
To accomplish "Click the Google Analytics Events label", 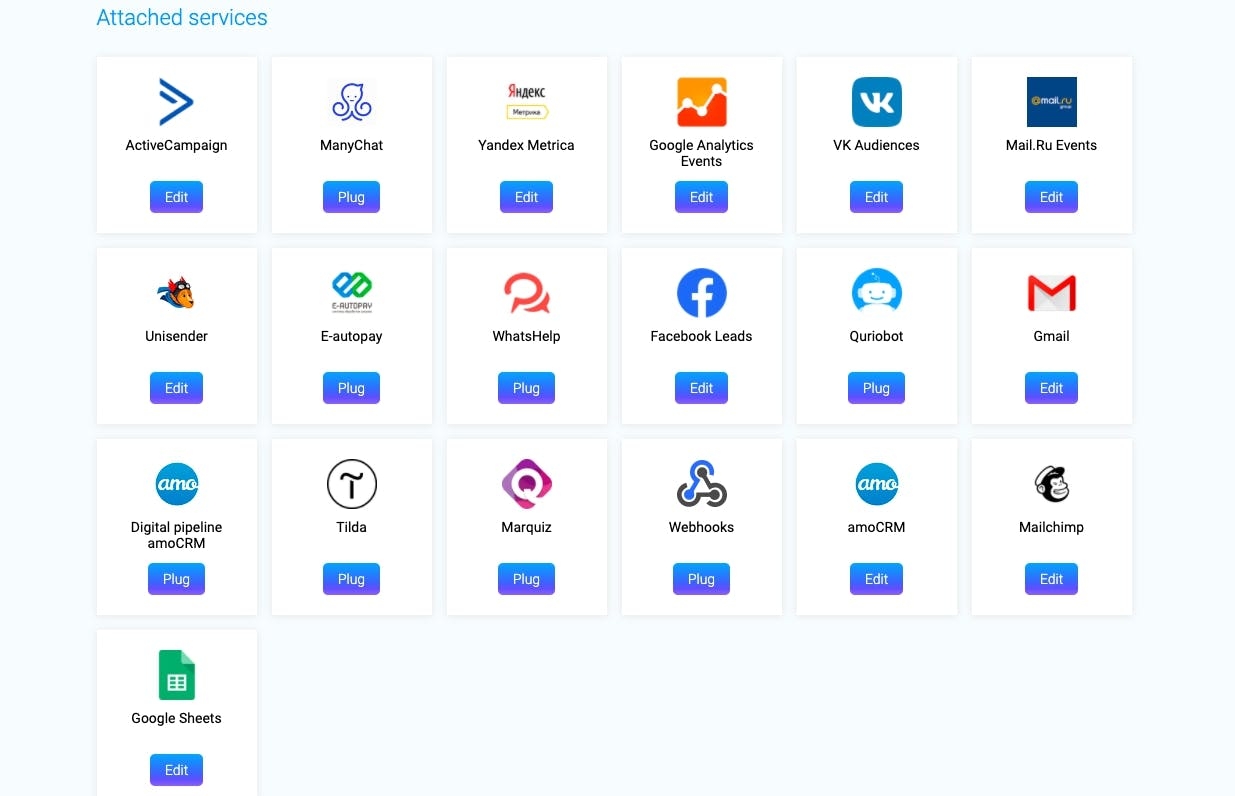I will click(x=701, y=153).
